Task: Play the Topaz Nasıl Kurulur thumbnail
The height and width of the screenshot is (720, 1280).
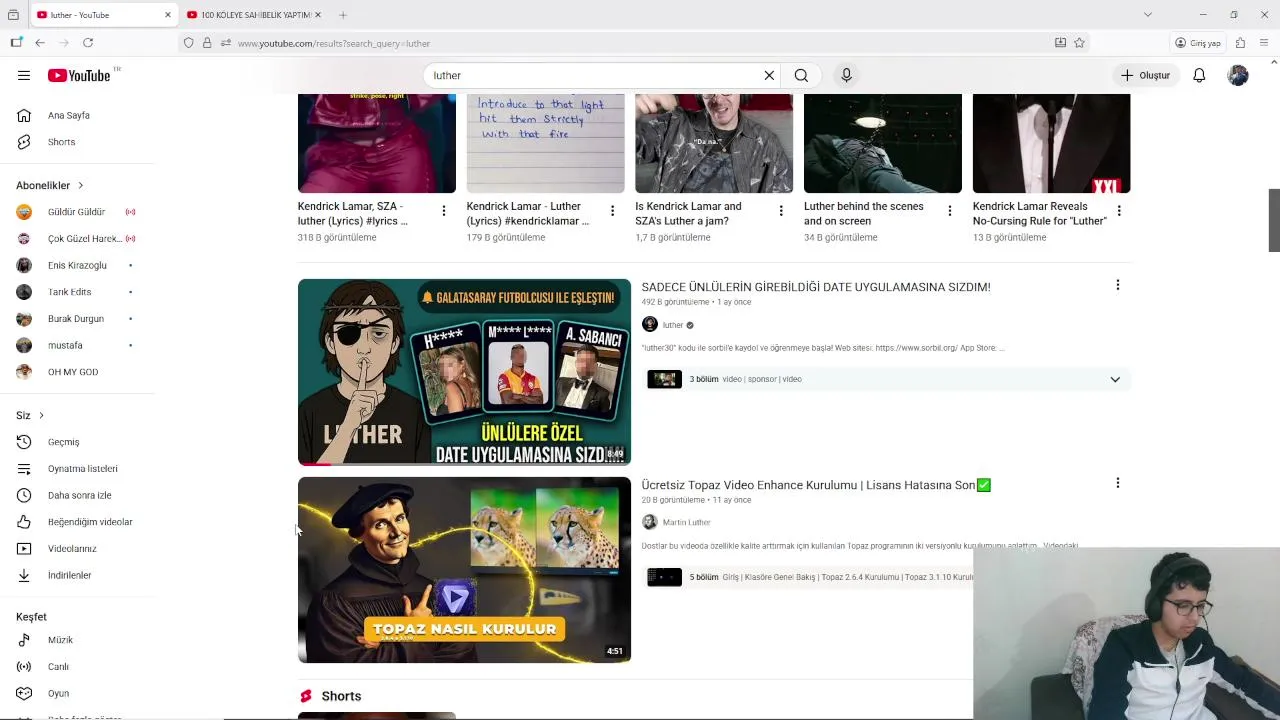Action: pos(464,570)
